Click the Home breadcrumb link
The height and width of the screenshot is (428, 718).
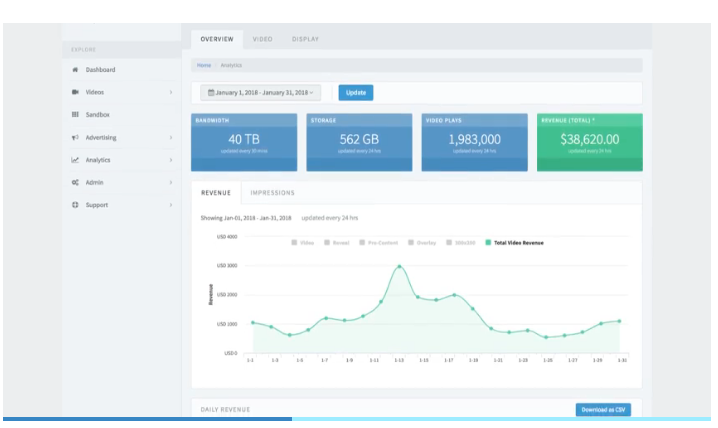tap(204, 65)
